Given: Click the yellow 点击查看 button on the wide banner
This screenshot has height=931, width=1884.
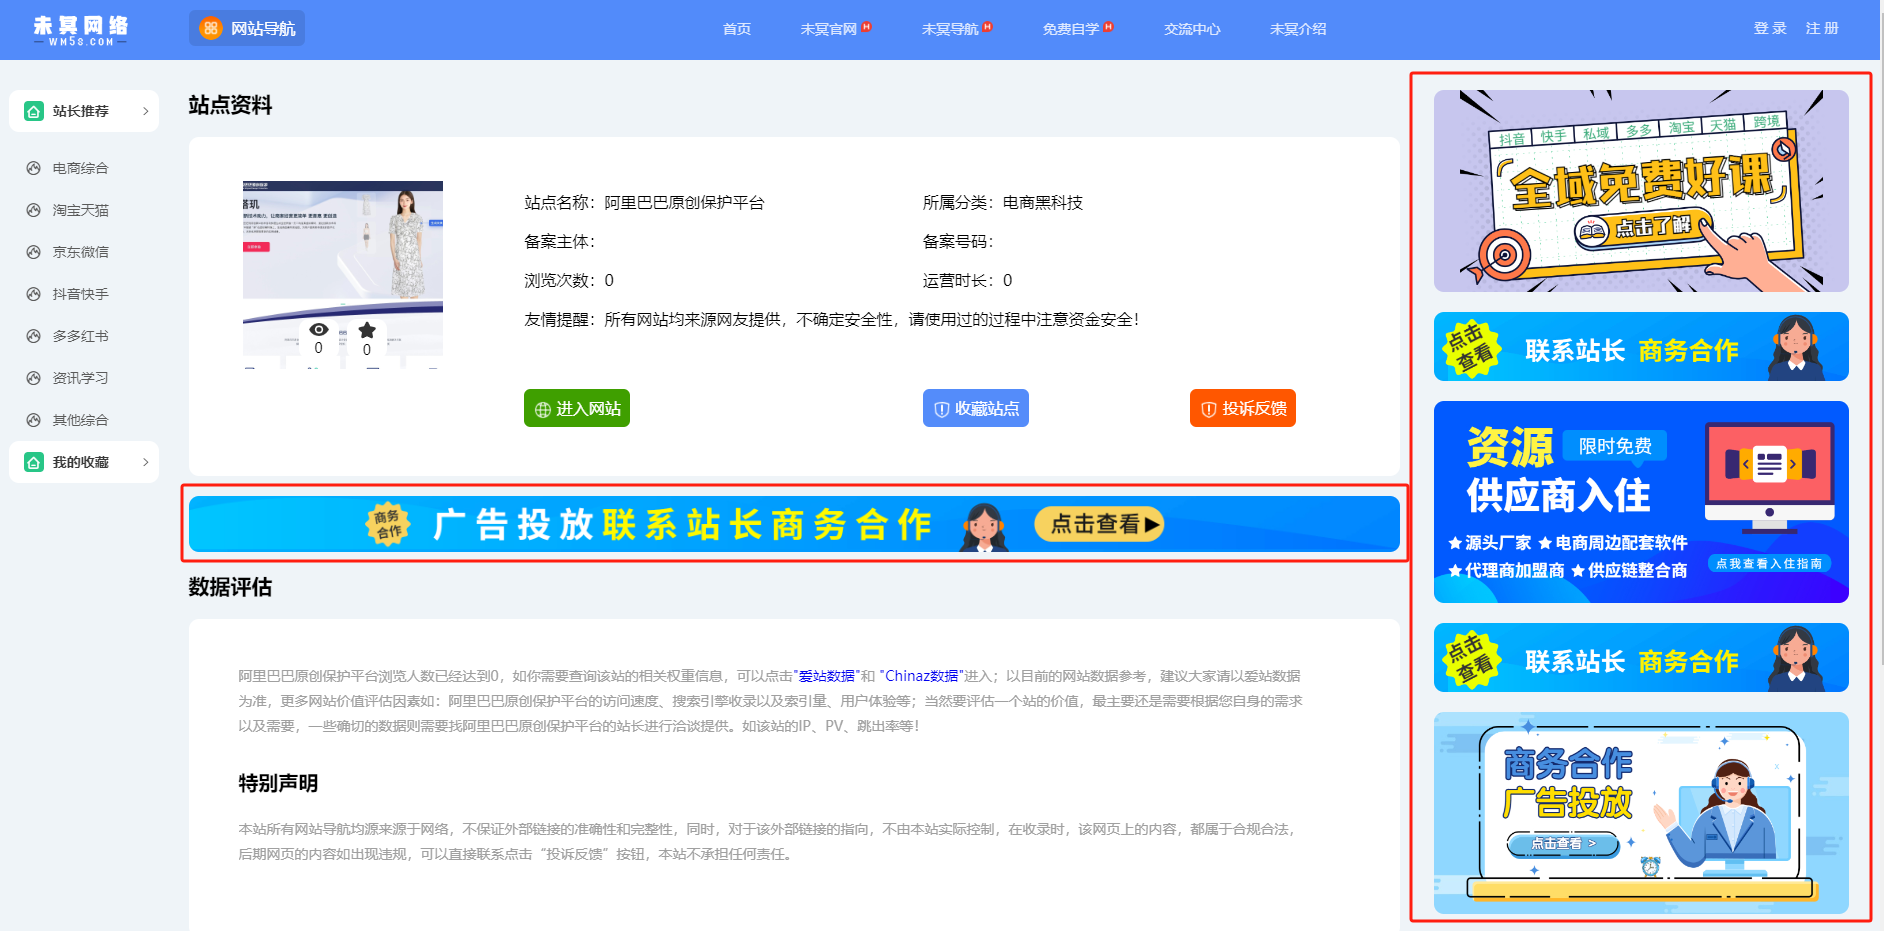Looking at the screenshot, I should [x=1099, y=524].
